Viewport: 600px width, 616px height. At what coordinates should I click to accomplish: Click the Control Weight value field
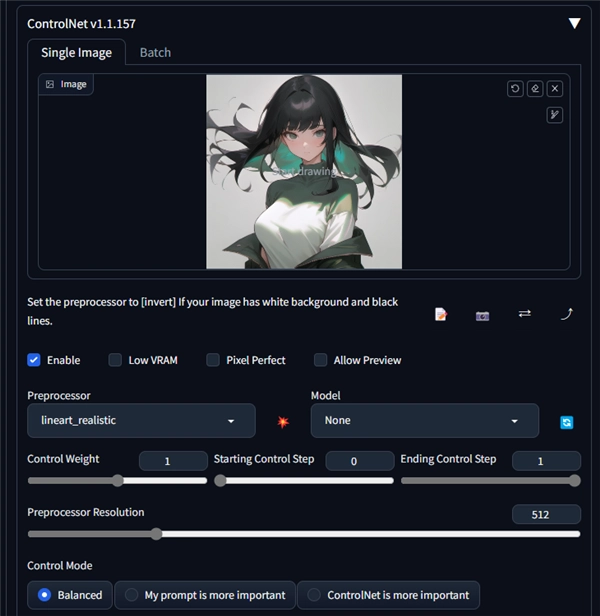(173, 461)
